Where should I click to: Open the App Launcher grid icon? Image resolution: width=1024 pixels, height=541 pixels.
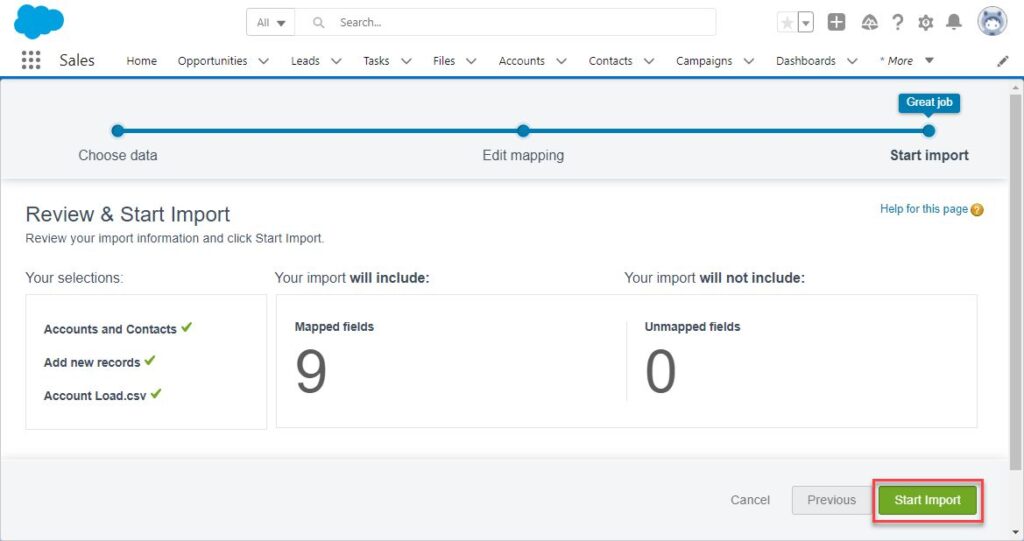[31, 60]
